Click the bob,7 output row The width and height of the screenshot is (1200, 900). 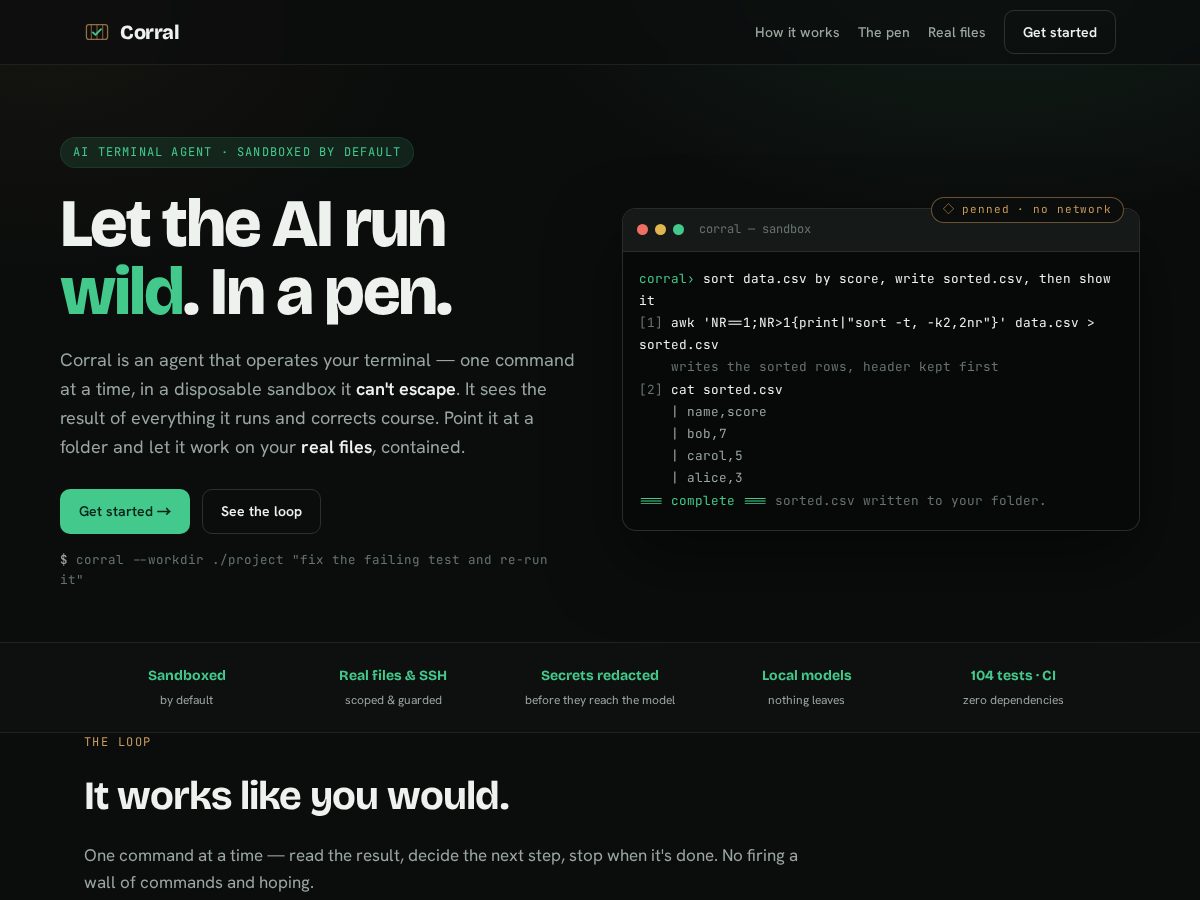[x=699, y=433]
